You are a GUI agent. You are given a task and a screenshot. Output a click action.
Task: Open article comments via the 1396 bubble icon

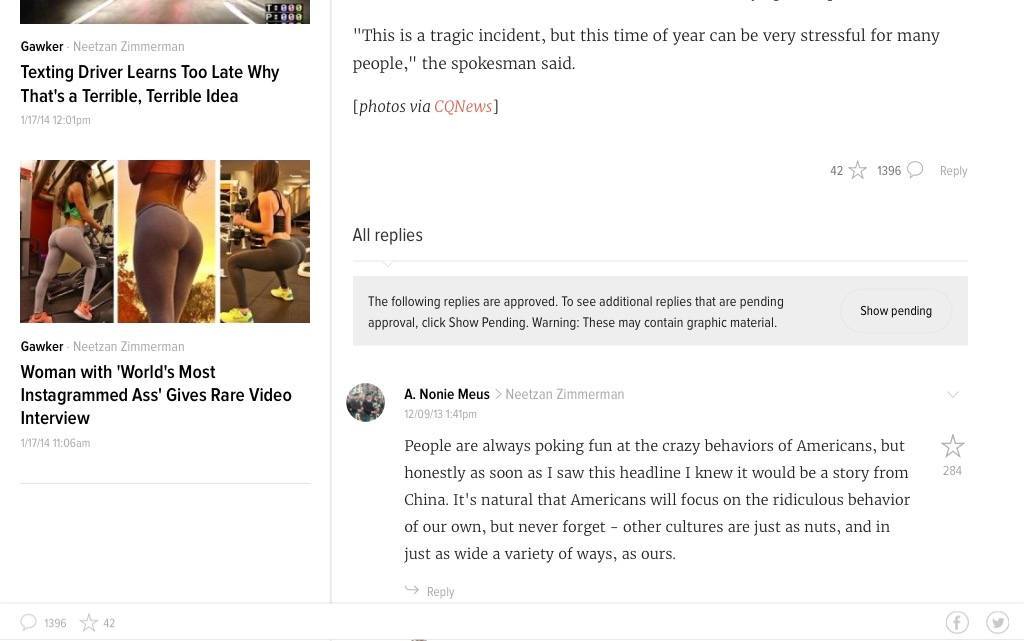[915, 170]
